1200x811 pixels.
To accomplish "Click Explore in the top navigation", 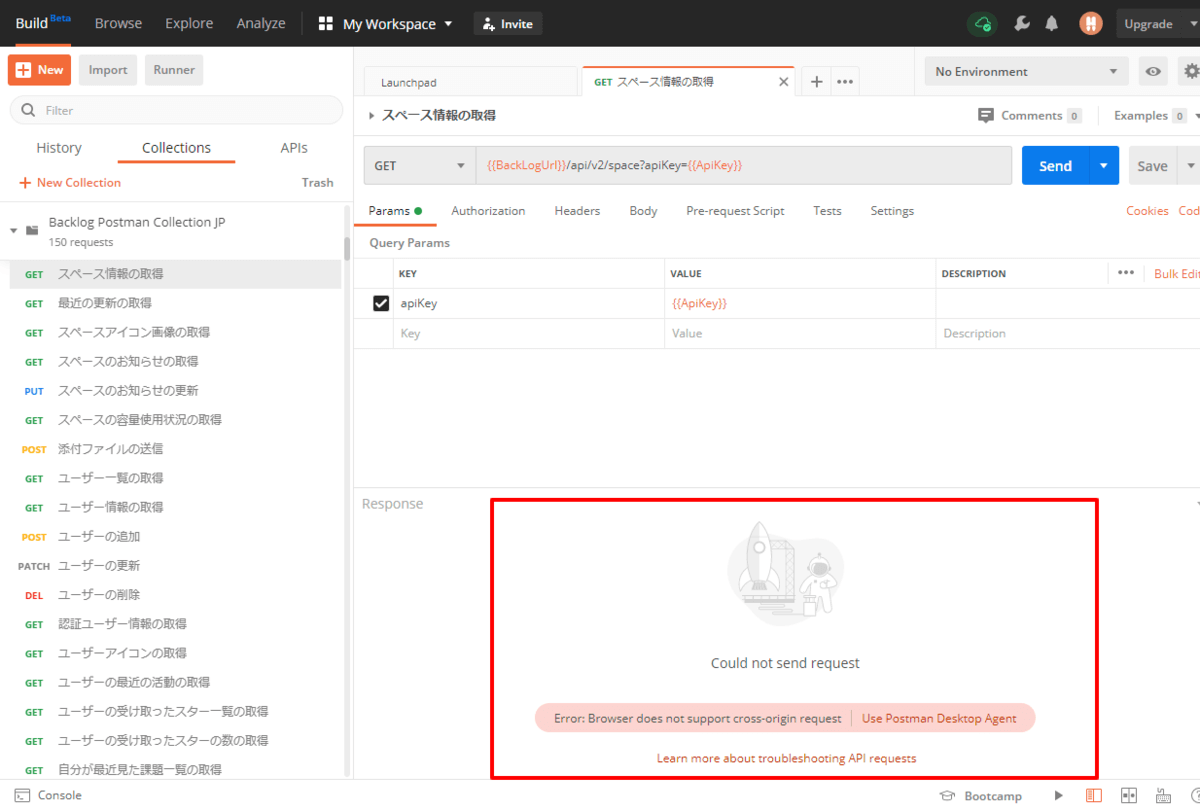I will pos(189,23).
